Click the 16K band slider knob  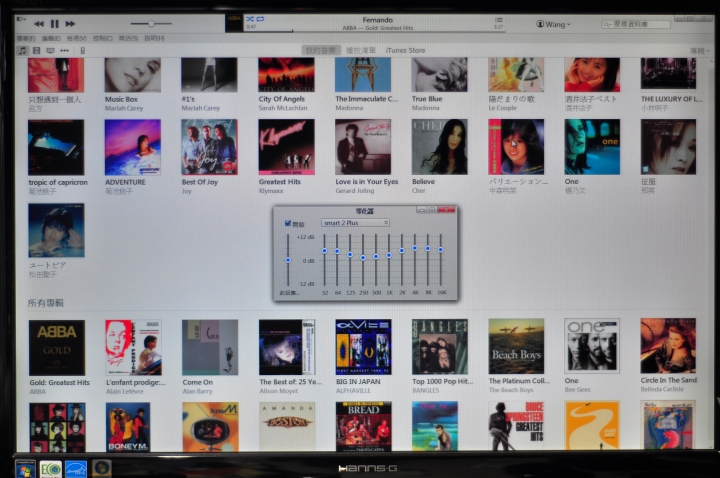(x=440, y=249)
